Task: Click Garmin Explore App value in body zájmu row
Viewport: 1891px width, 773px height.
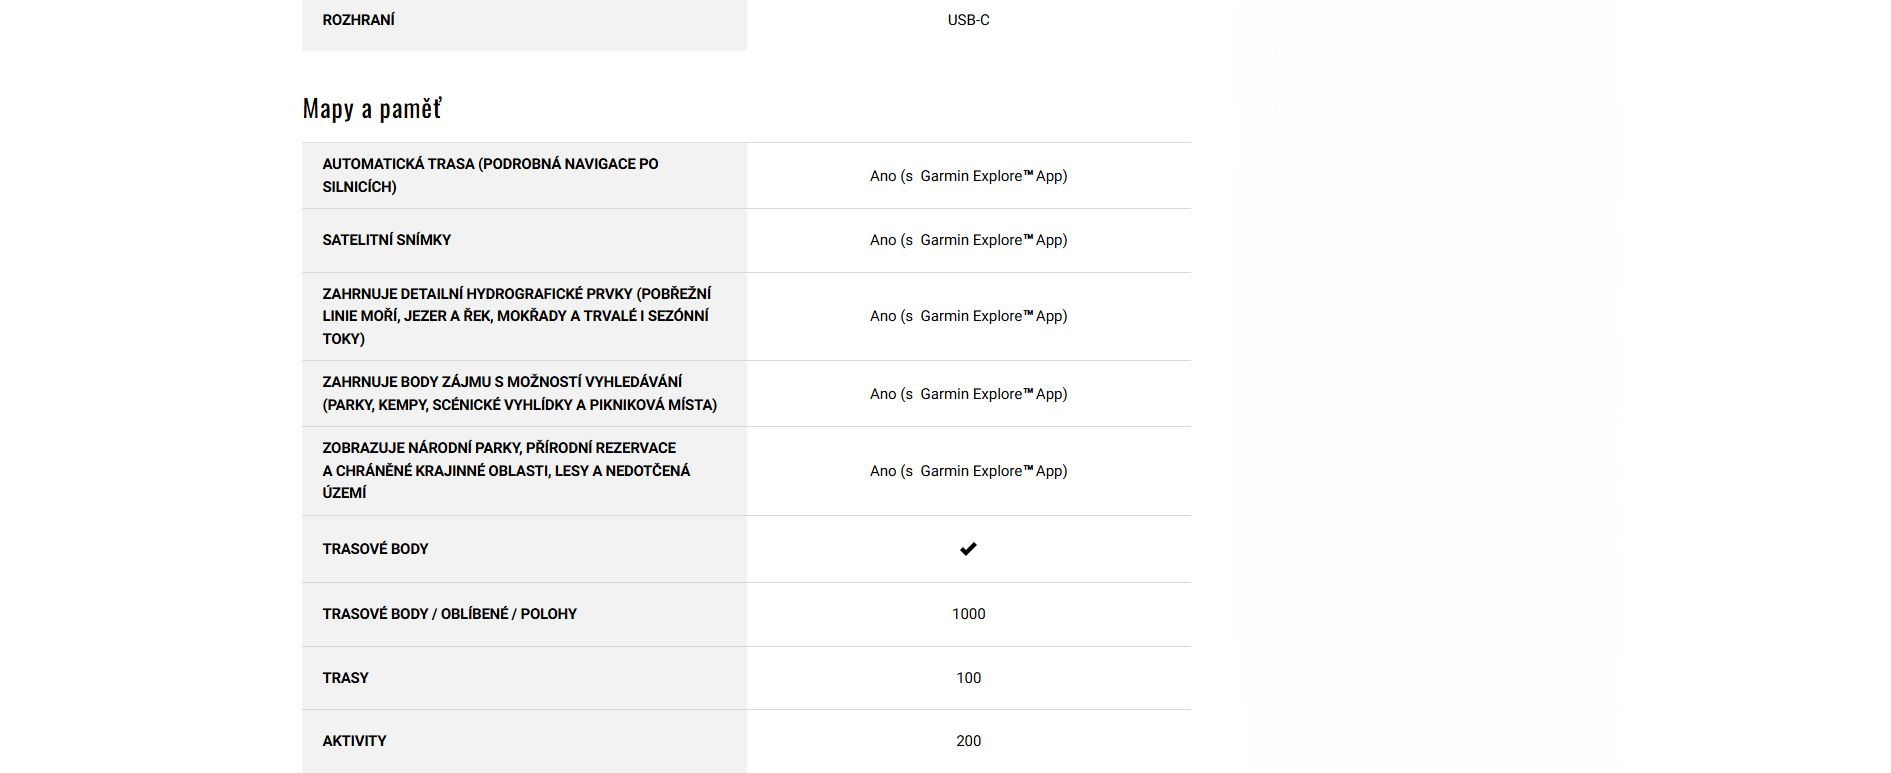Action: pyautogui.click(x=968, y=394)
